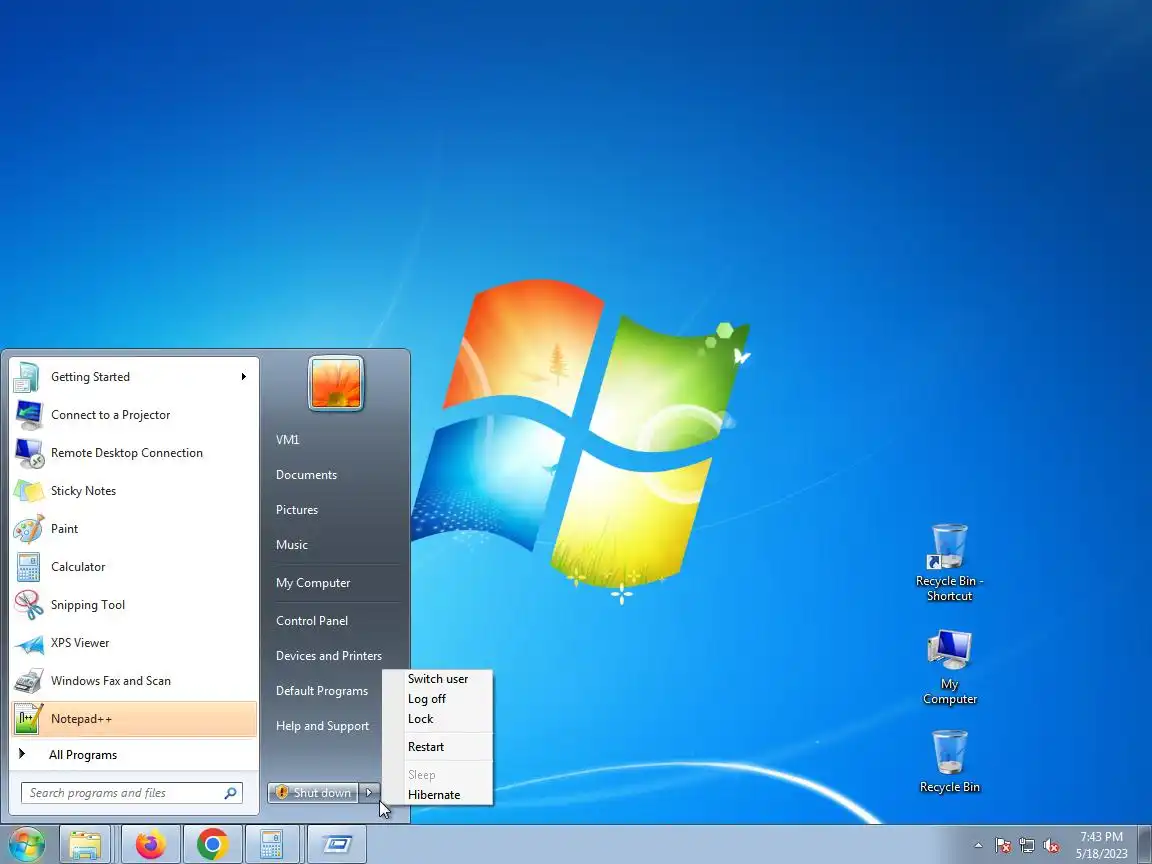Open Getting Started icon in Start menu

click(x=28, y=377)
